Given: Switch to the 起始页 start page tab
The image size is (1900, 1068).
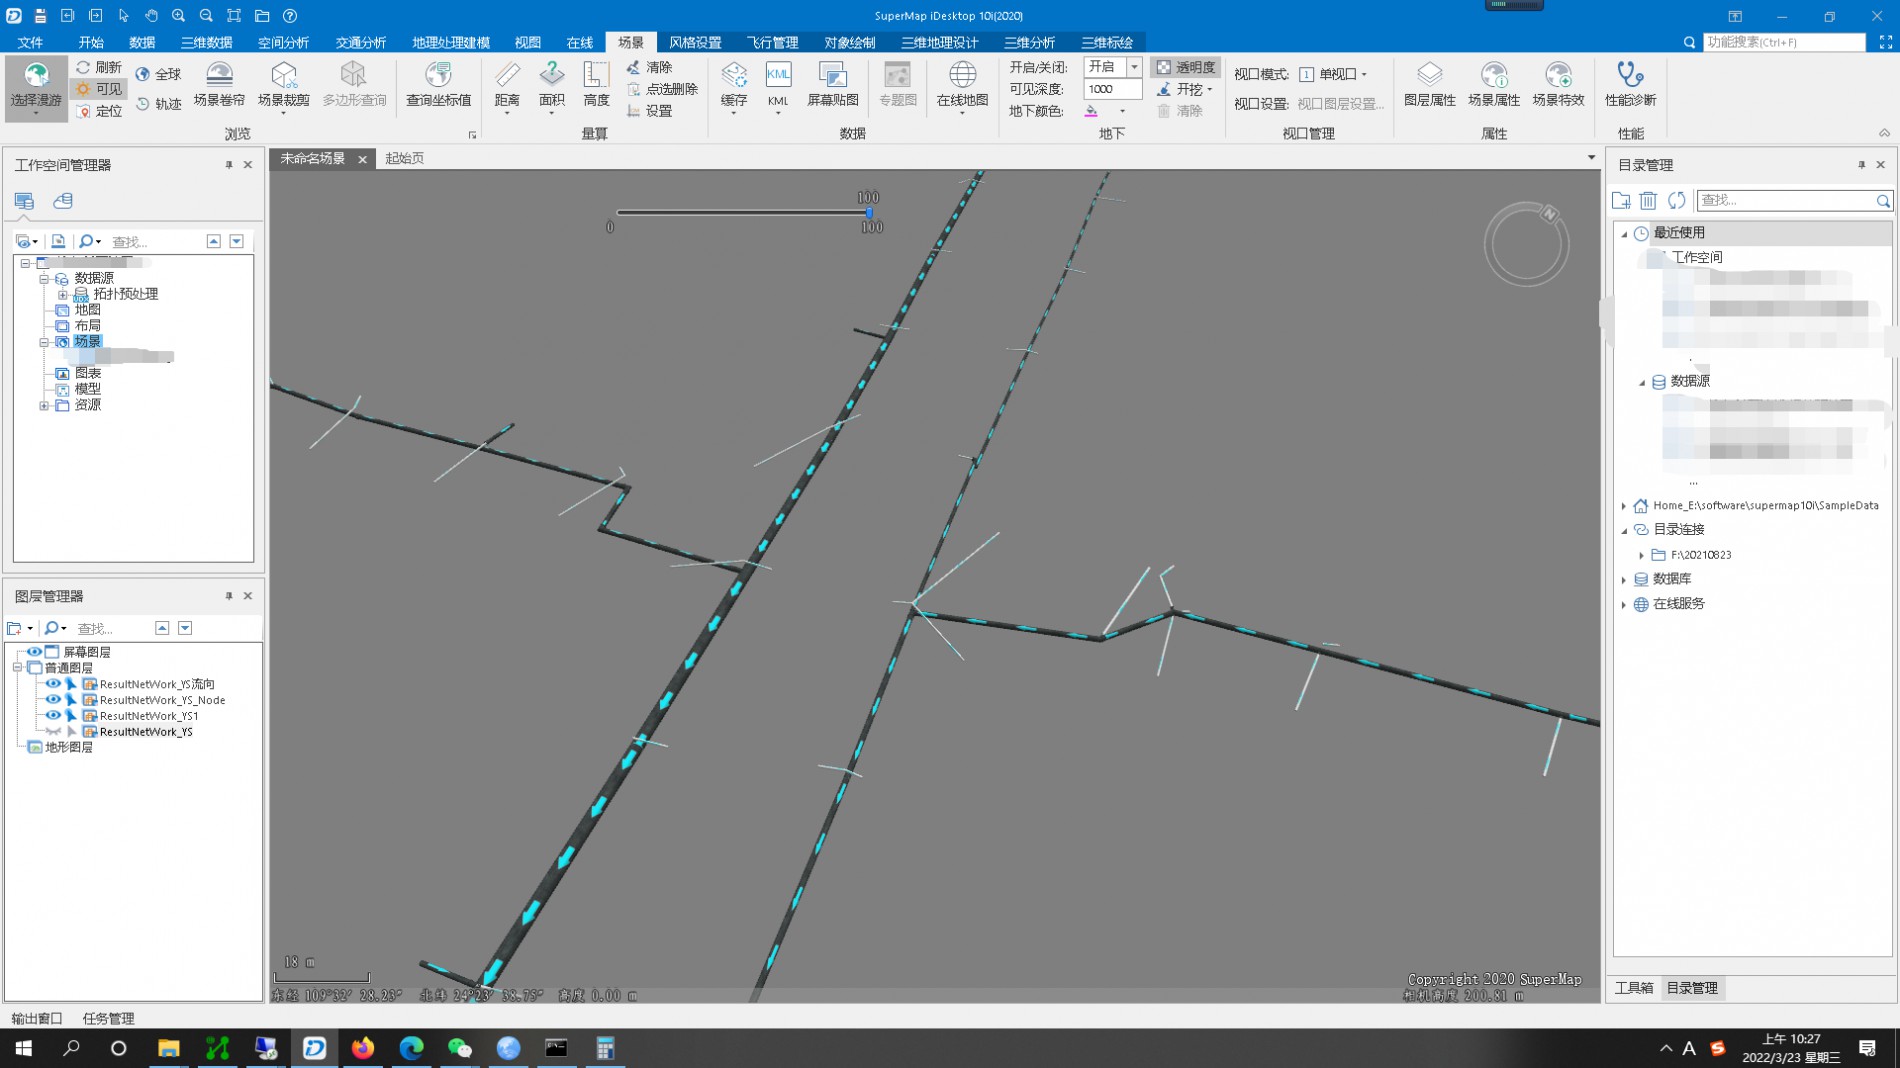Looking at the screenshot, I should 405,158.
